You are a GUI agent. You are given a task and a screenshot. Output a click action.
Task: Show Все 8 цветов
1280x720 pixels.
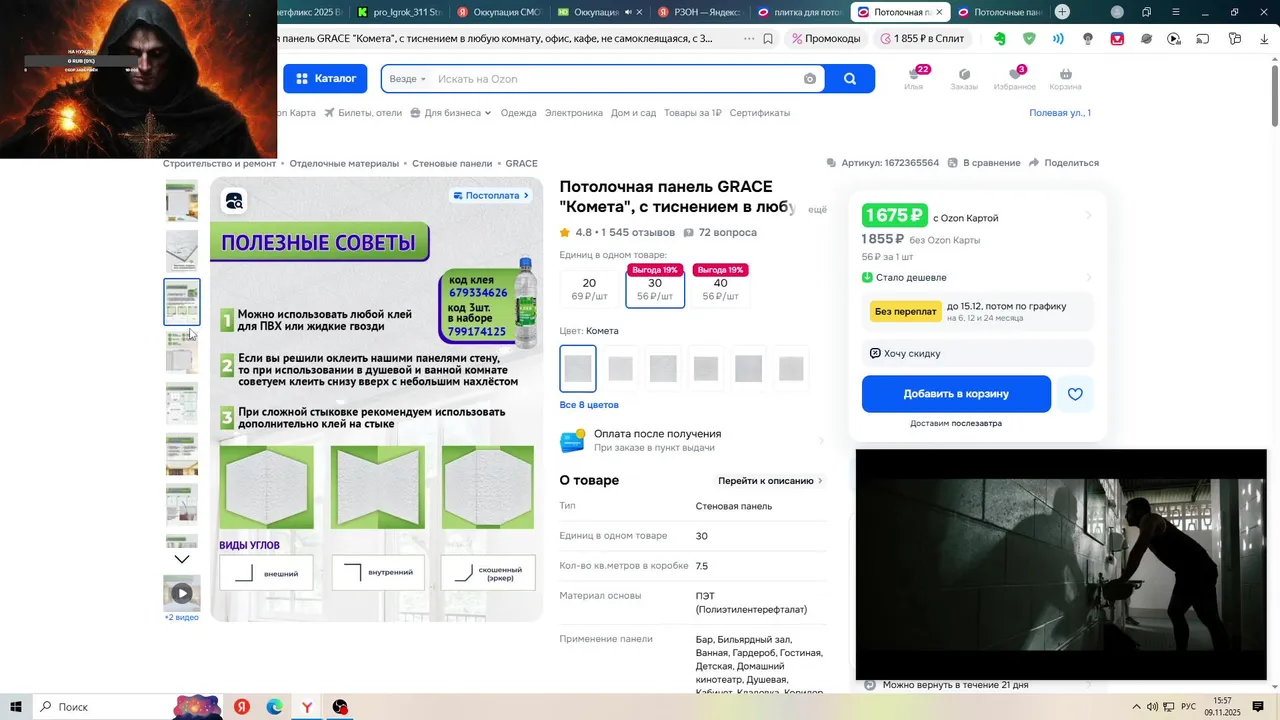[x=589, y=405]
